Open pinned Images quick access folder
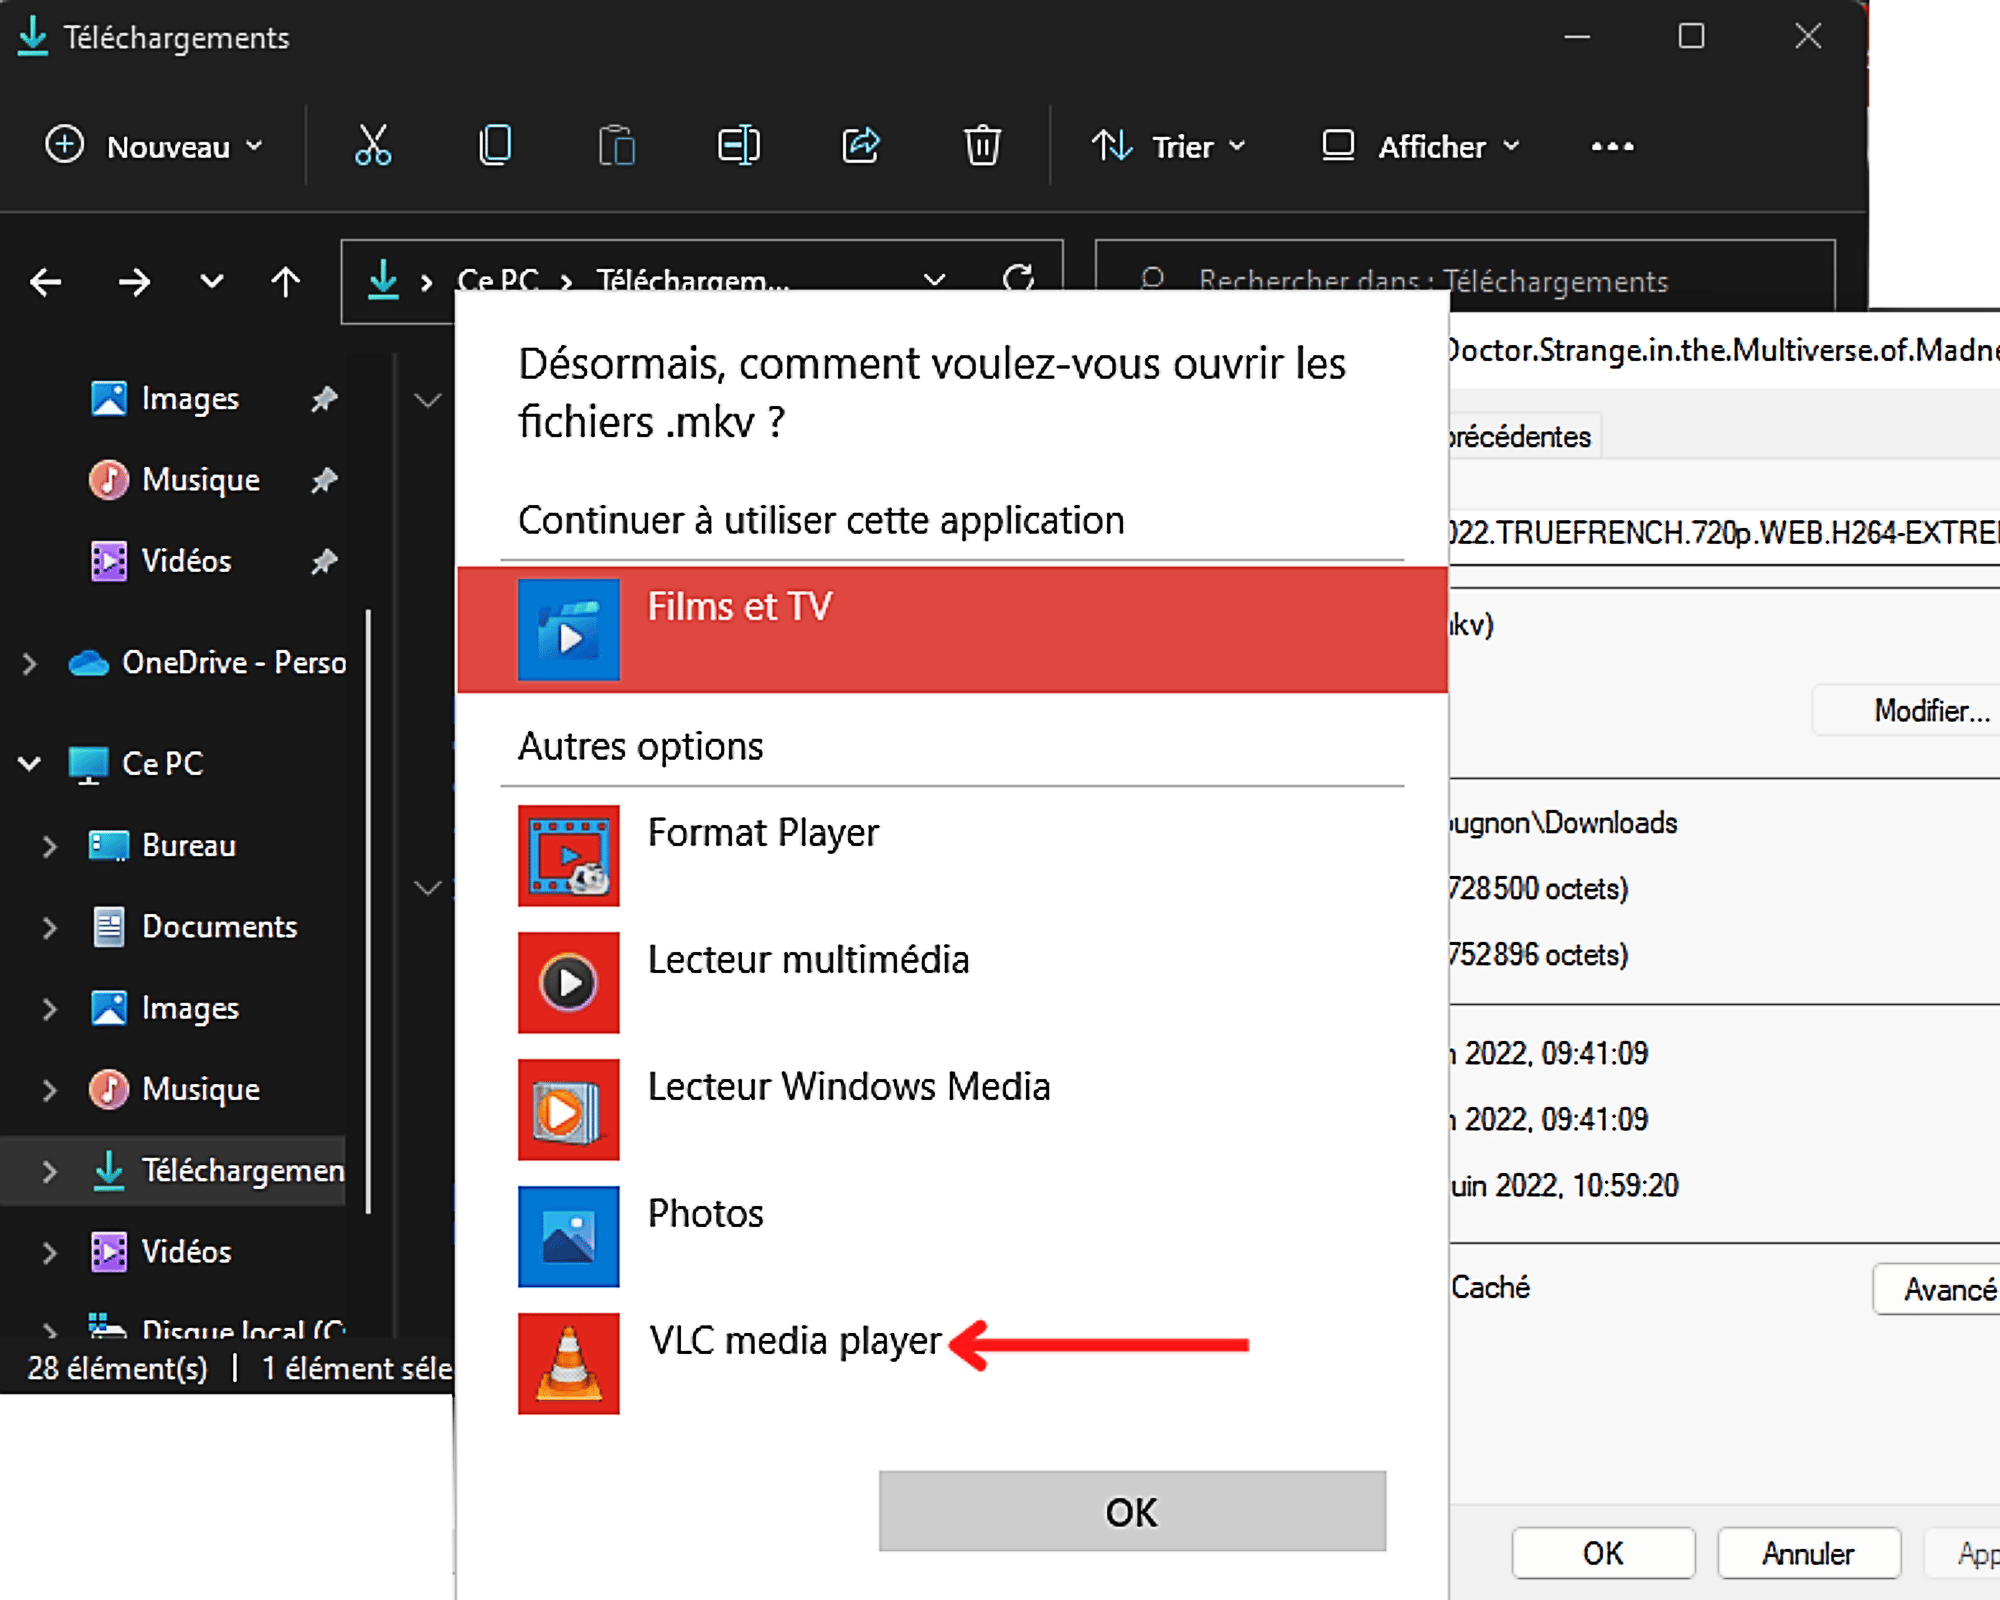Screen dimensions: 2000x1600 [165, 399]
